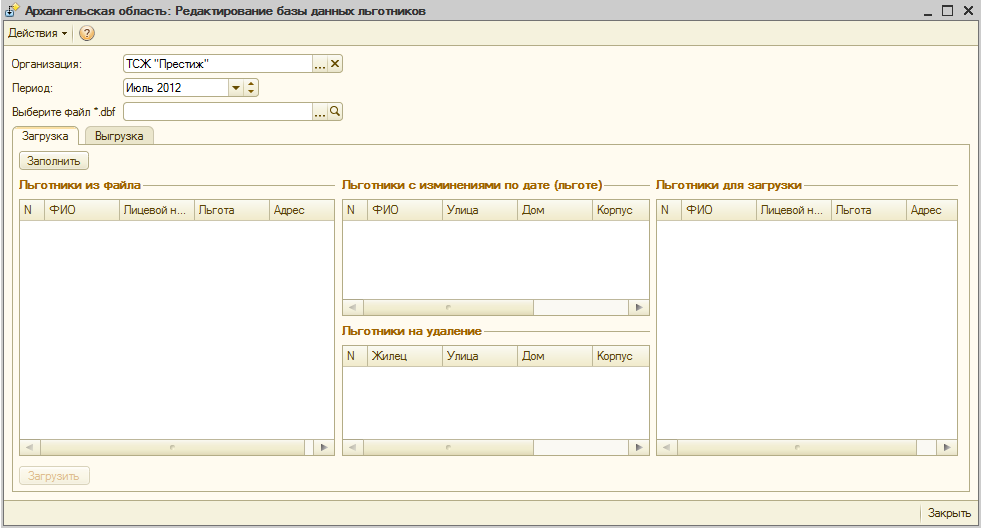The width and height of the screenshot is (981, 528).
Task: Click left scroll arrow under Льготники на удаление
Action: [352, 448]
